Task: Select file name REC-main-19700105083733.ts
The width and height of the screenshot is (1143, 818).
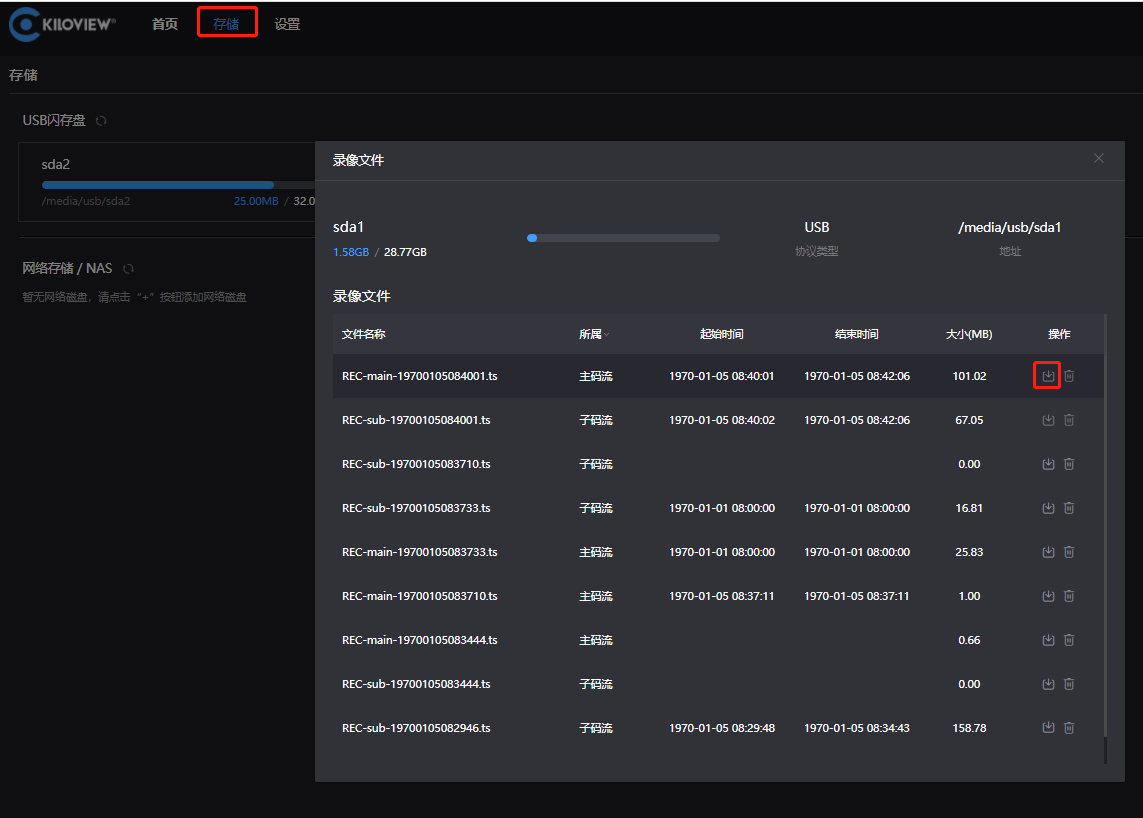Action: click(x=420, y=552)
